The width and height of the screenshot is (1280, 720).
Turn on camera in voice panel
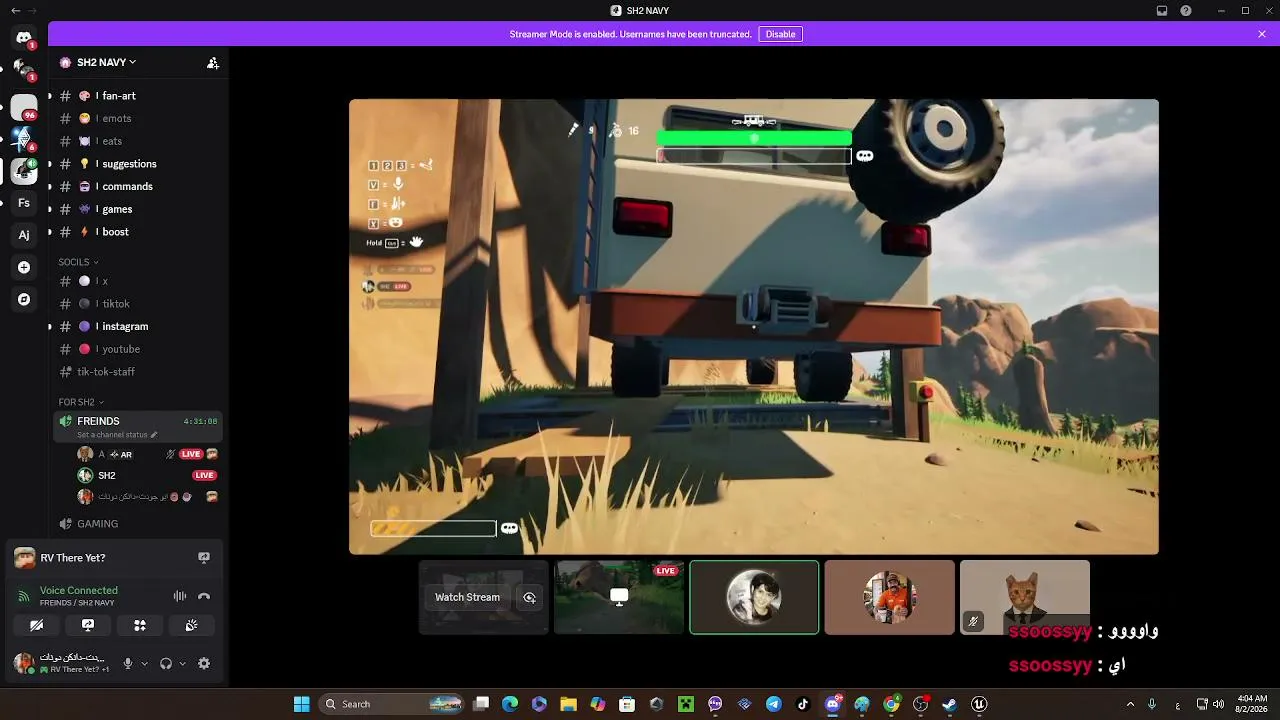point(37,625)
